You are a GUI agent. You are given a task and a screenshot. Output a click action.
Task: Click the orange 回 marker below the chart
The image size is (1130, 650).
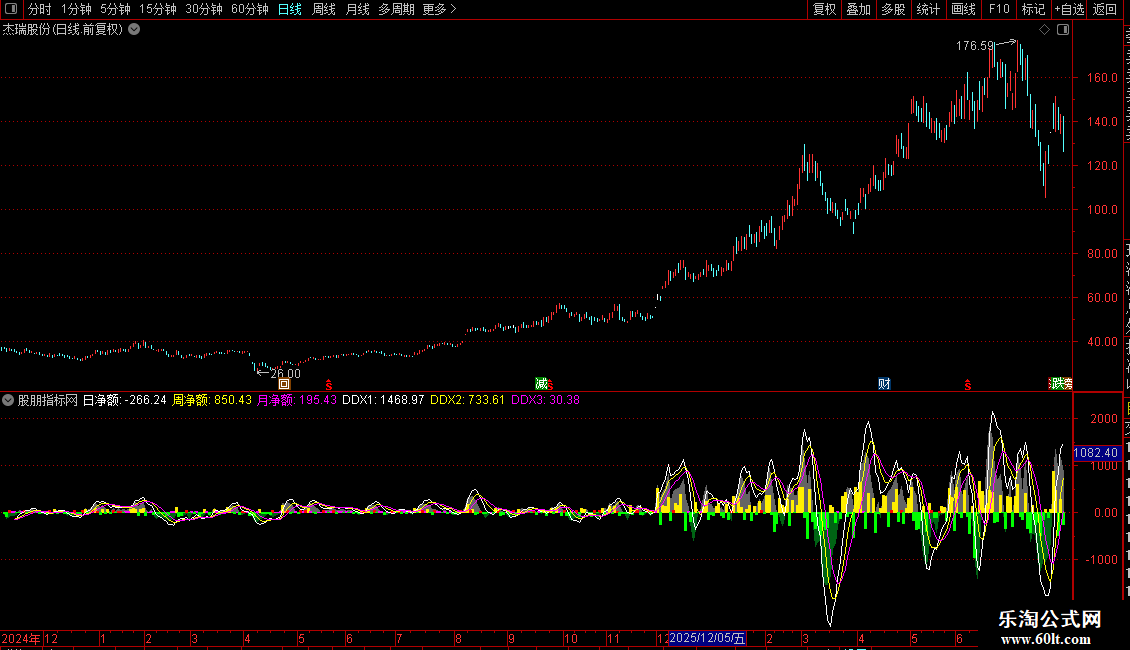284,384
